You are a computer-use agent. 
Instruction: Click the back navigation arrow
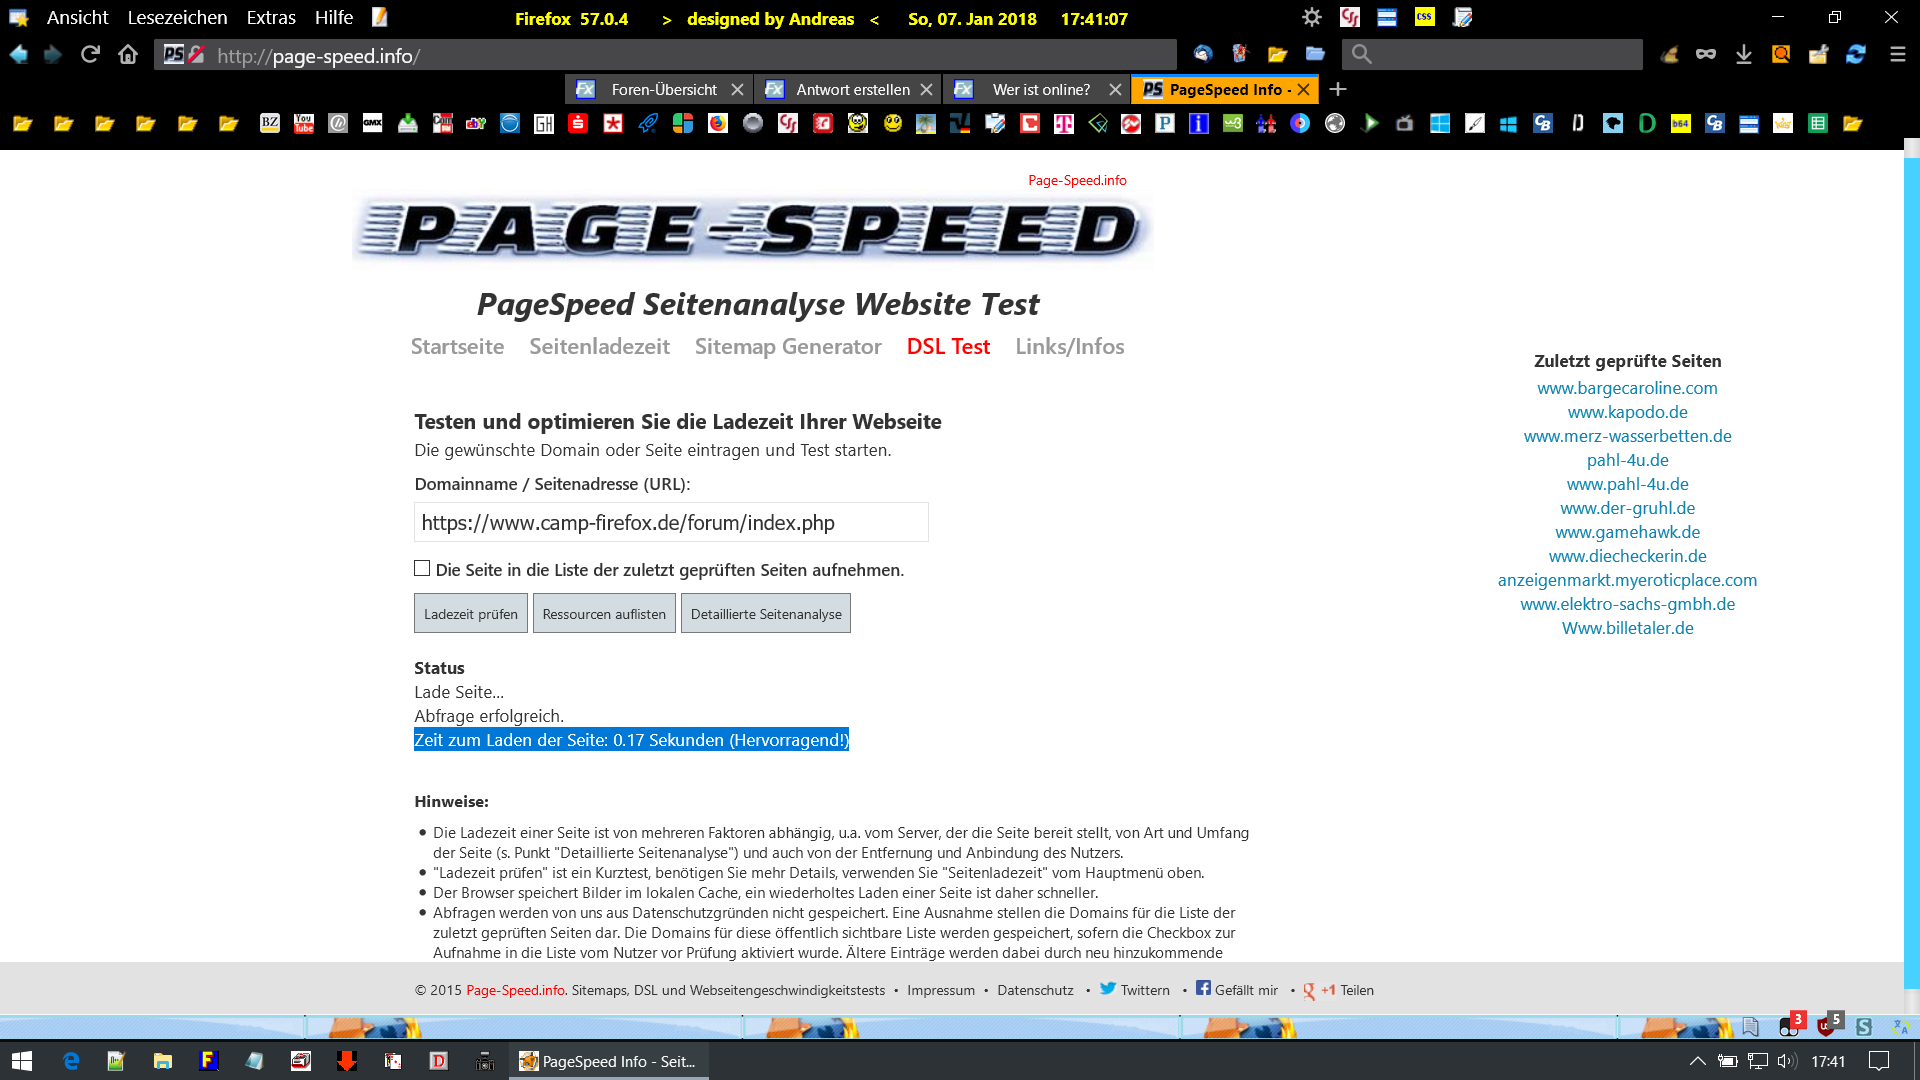pos(19,55)
